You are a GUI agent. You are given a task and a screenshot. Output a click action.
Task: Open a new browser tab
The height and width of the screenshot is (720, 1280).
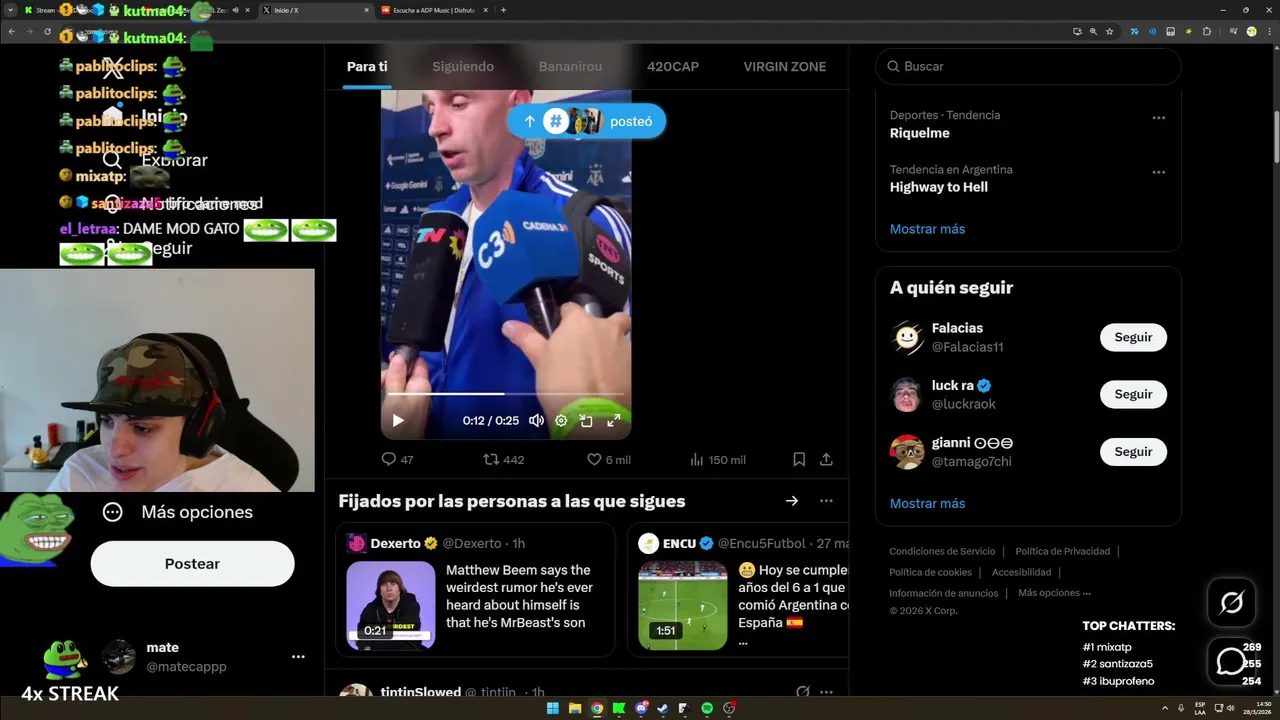(503, 10)
